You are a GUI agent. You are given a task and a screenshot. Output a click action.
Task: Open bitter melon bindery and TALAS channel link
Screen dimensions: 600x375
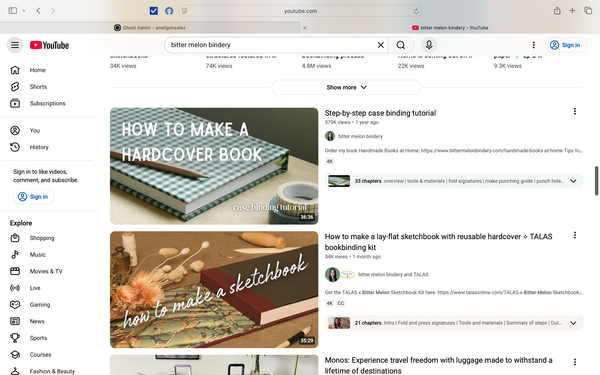click(x=393, y=274)
